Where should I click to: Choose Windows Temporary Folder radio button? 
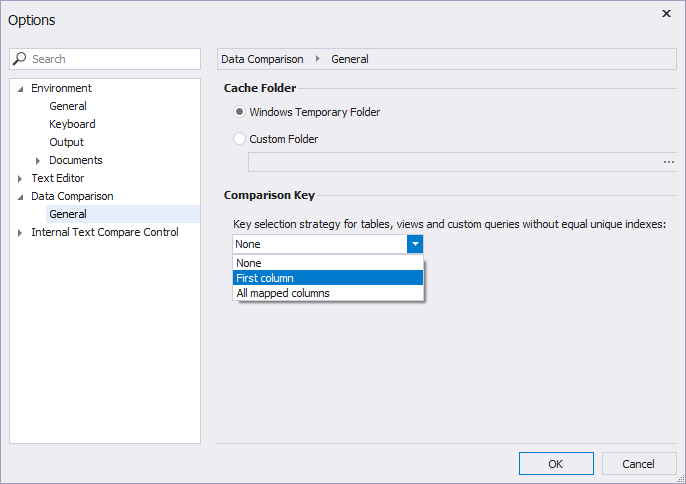coord(239,112)
